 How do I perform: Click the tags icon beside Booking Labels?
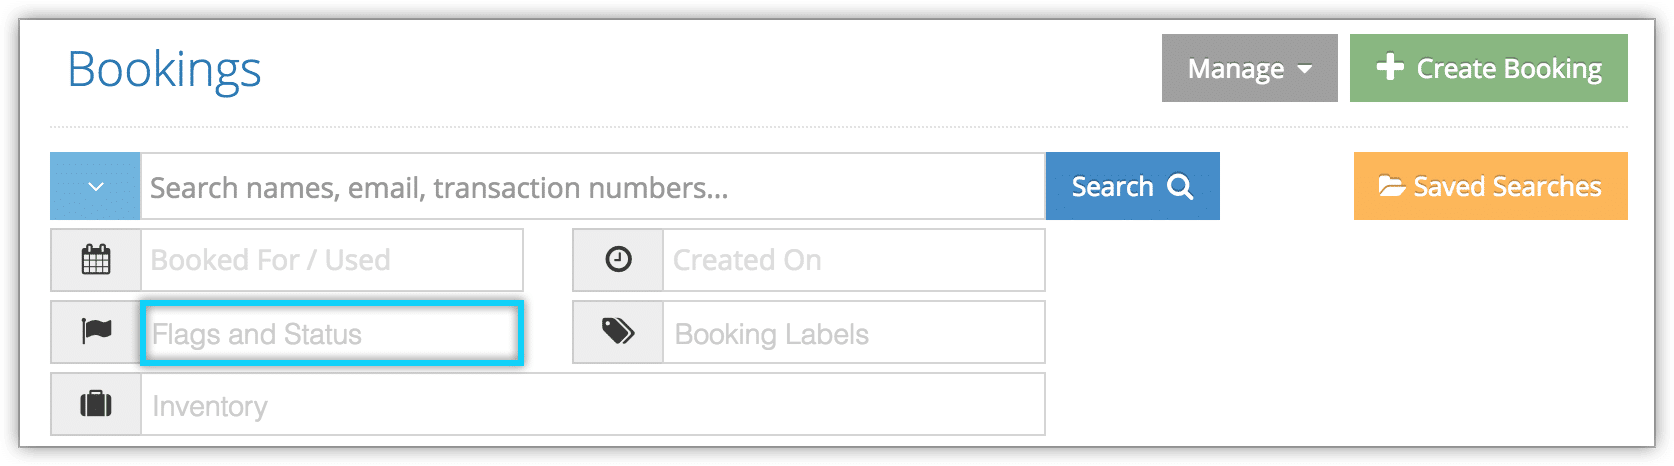pos(618,331)
